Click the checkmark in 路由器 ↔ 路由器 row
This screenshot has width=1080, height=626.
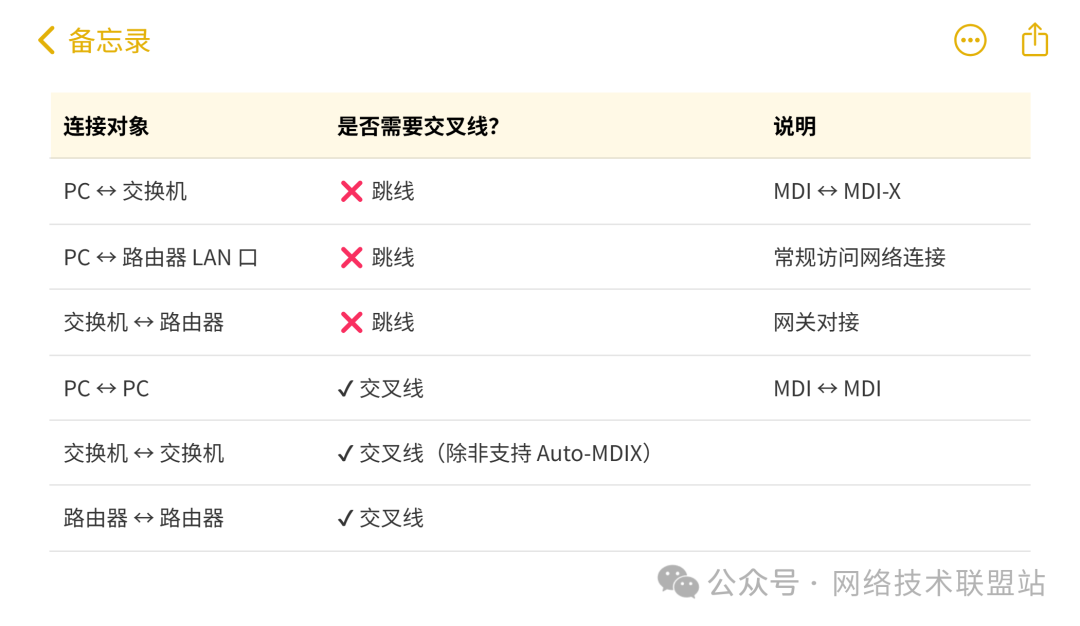(x=346, y=519)
